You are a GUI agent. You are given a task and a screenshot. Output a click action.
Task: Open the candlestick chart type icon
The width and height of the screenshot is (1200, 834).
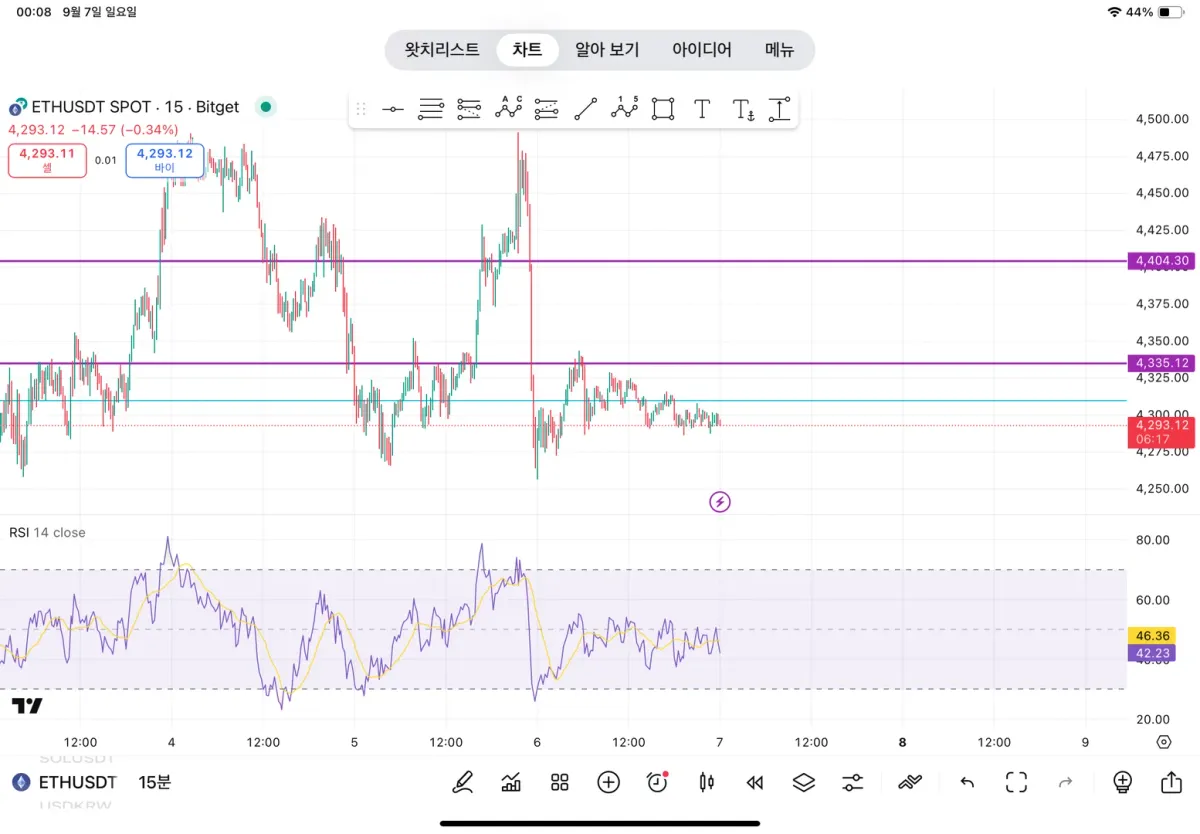707,782
